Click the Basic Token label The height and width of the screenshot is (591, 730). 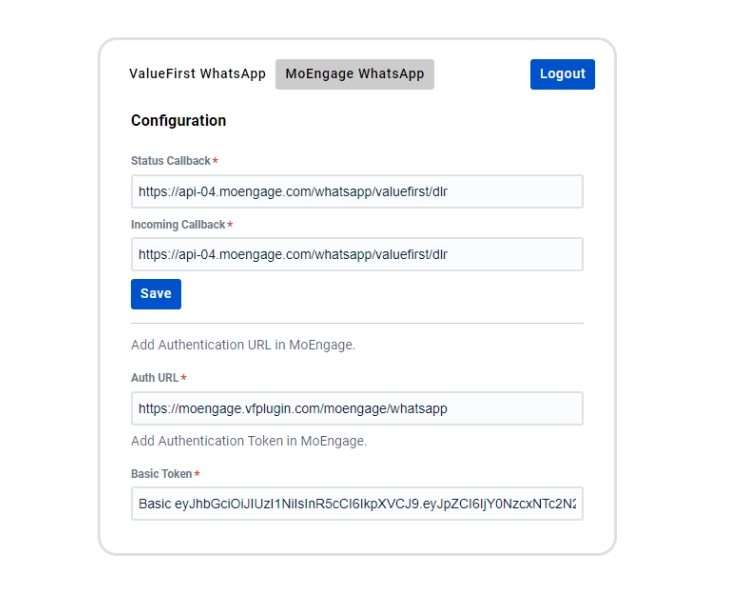[161, 474]
